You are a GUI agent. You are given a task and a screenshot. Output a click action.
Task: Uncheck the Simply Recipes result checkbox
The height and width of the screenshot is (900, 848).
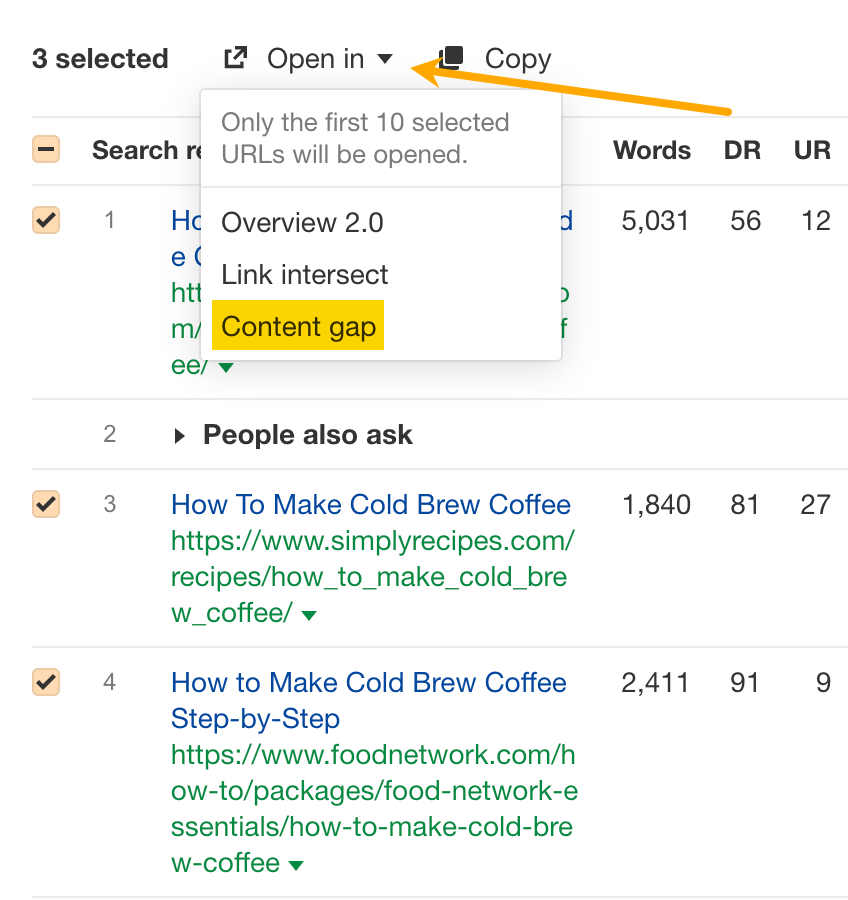point(45,505)
